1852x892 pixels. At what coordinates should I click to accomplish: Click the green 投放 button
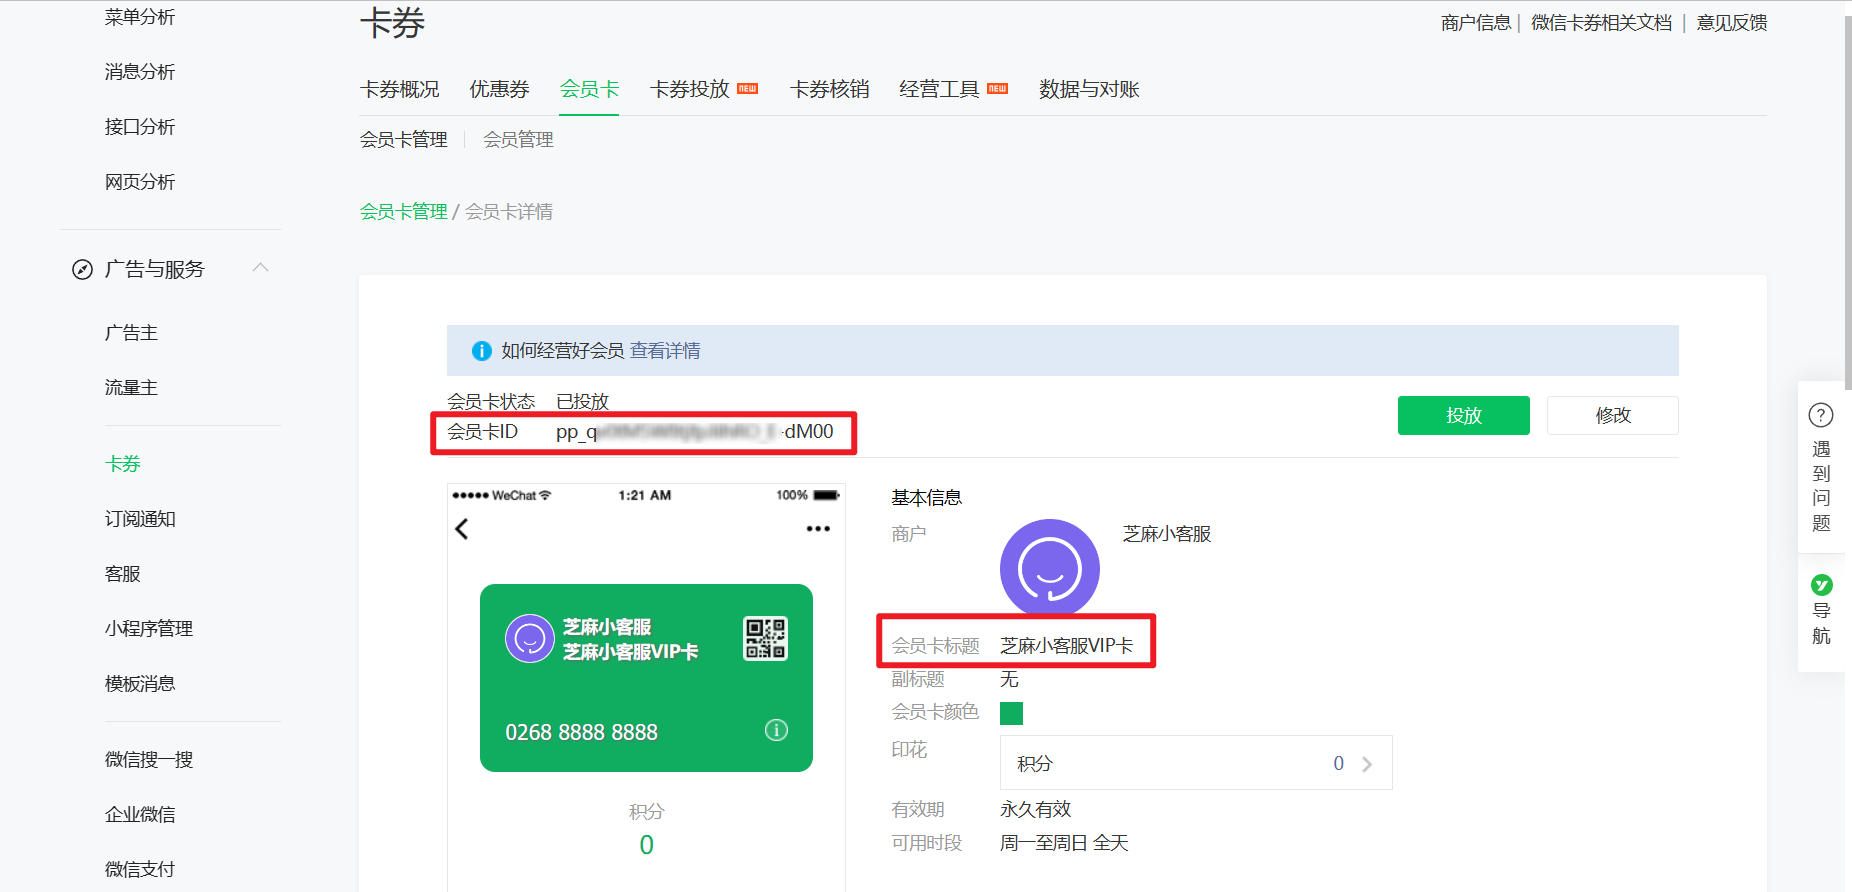tap(1463, 415)
